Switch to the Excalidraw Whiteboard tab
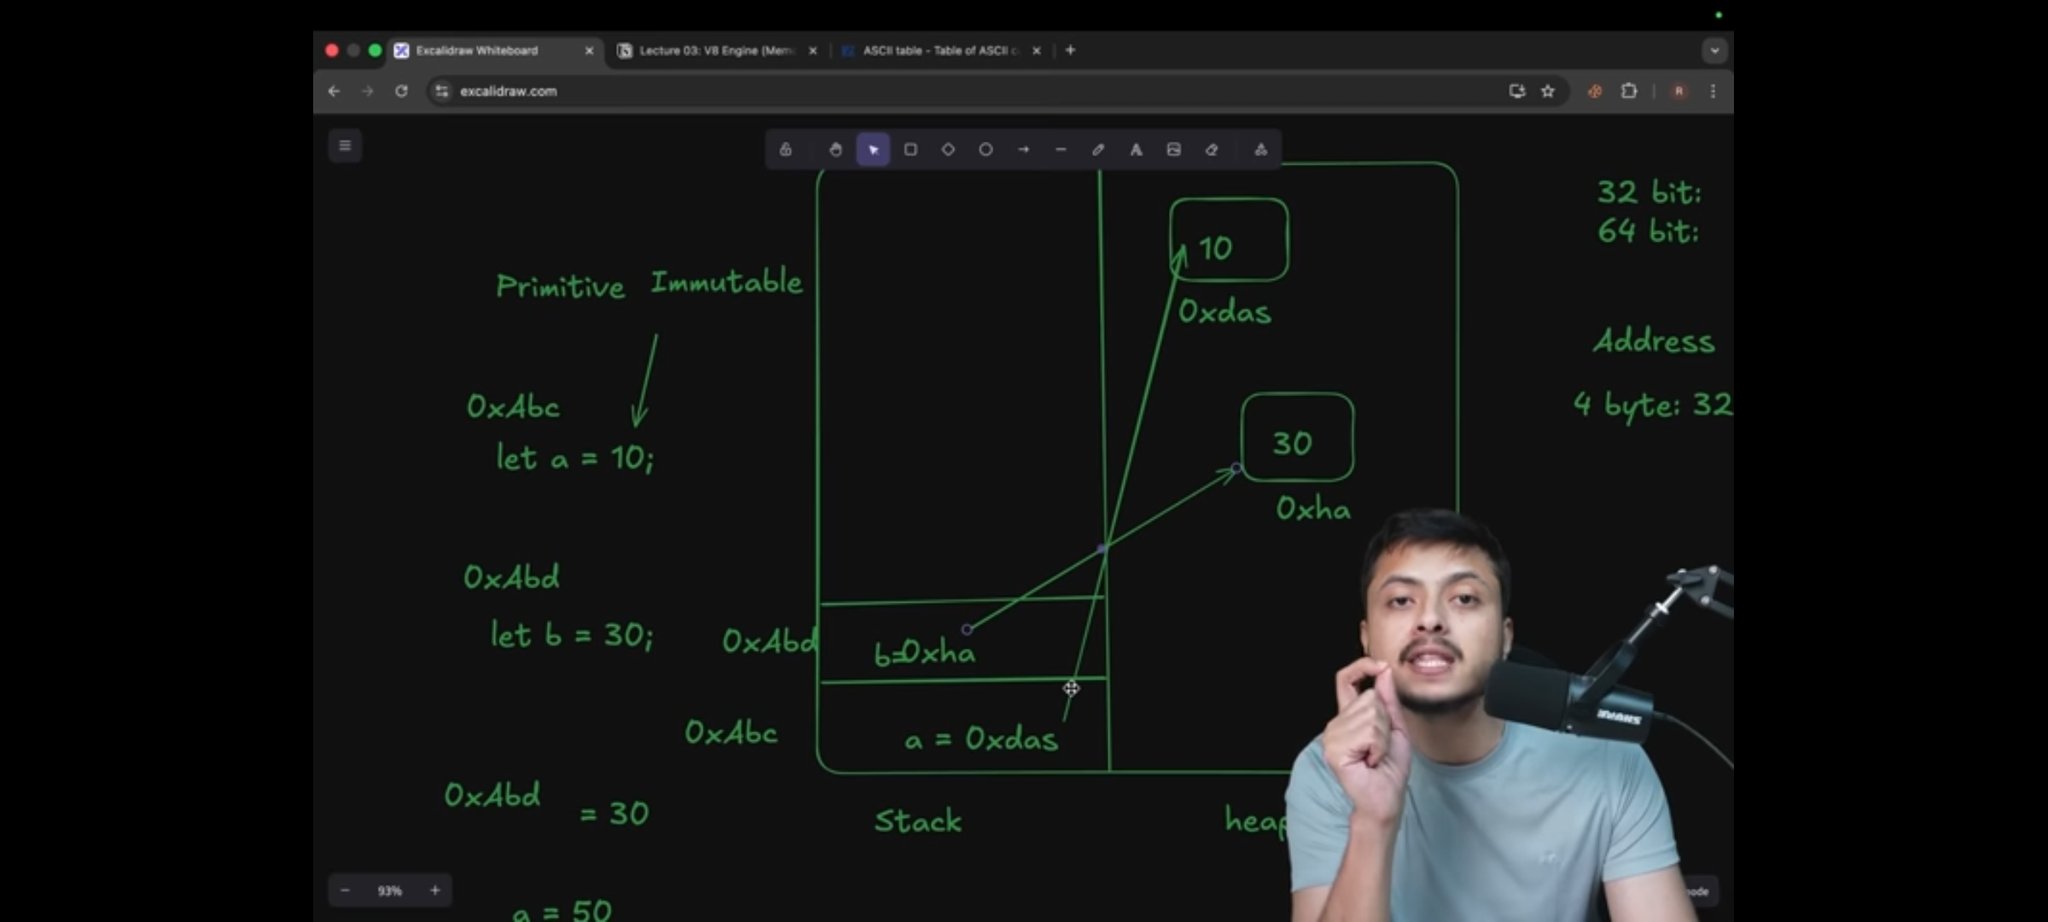The height and width of the screenshot is (922, 2048). click(495, 50)
